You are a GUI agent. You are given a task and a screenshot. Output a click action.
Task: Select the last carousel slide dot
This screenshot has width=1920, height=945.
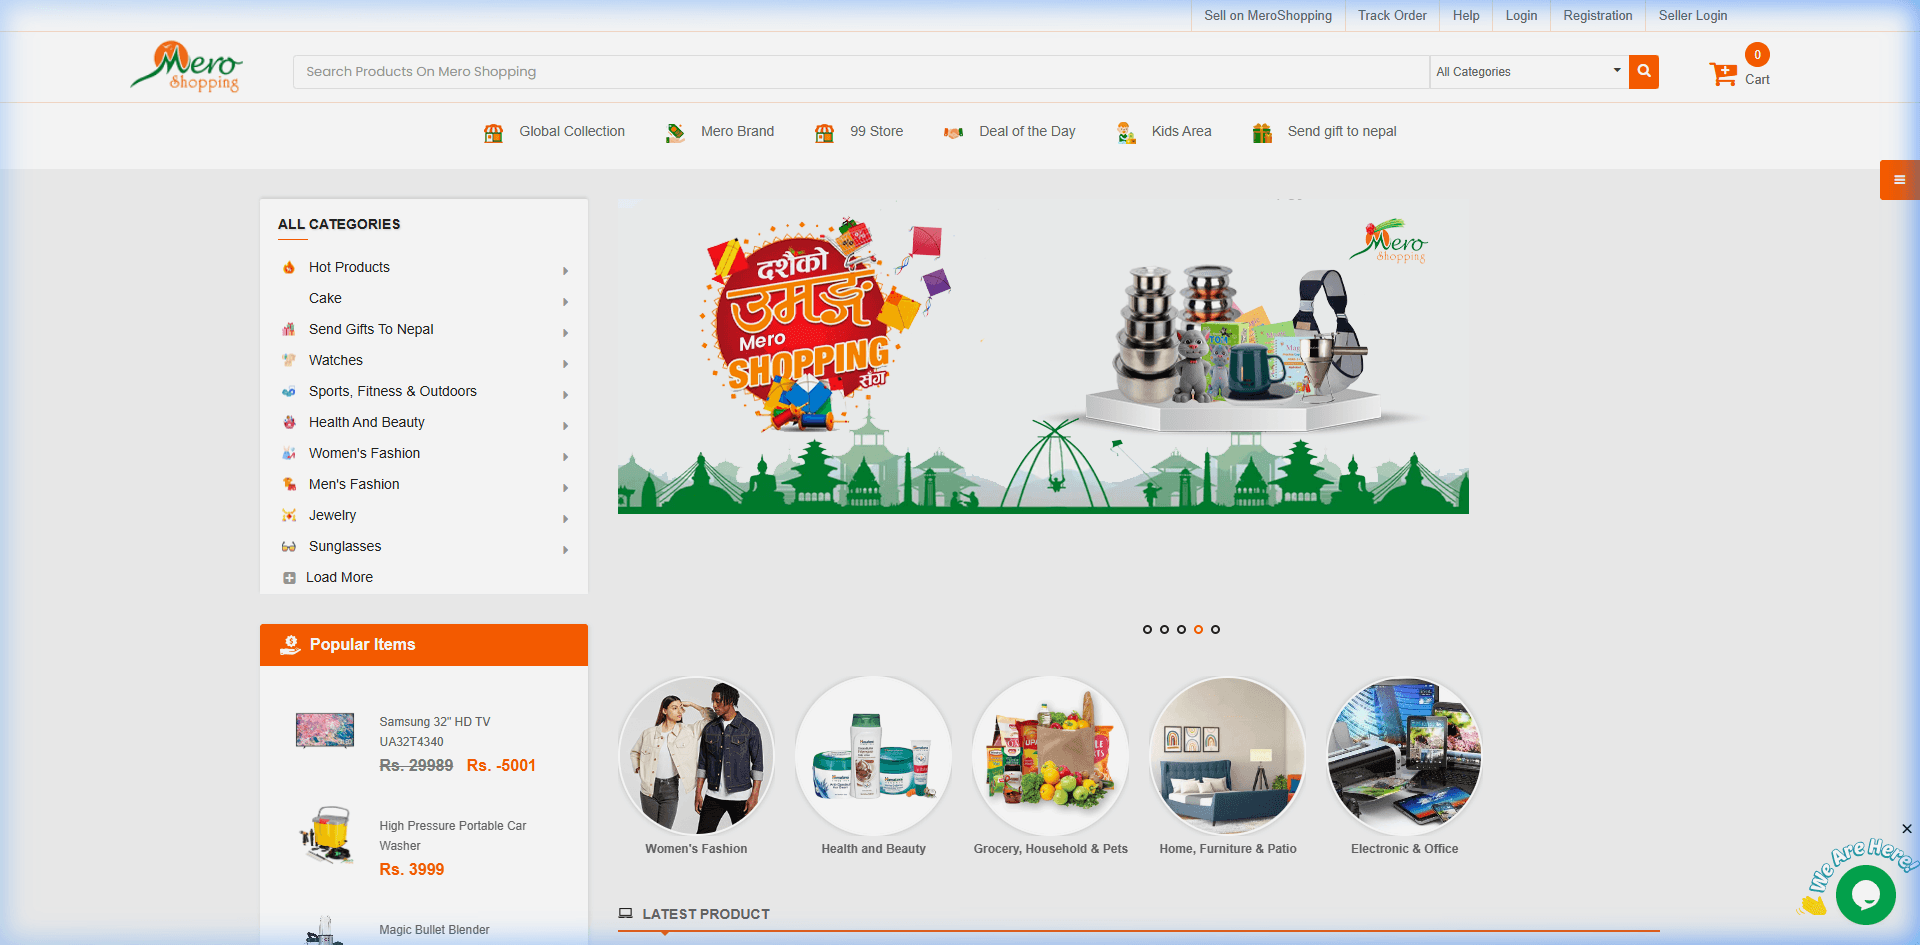coord(1215,630)
